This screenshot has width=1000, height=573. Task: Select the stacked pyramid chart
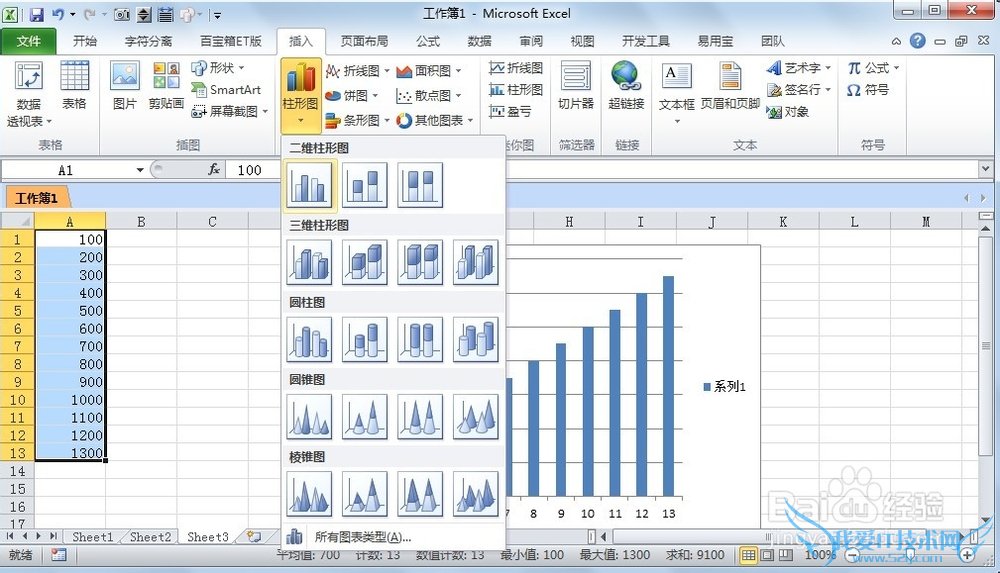point(364,494)
